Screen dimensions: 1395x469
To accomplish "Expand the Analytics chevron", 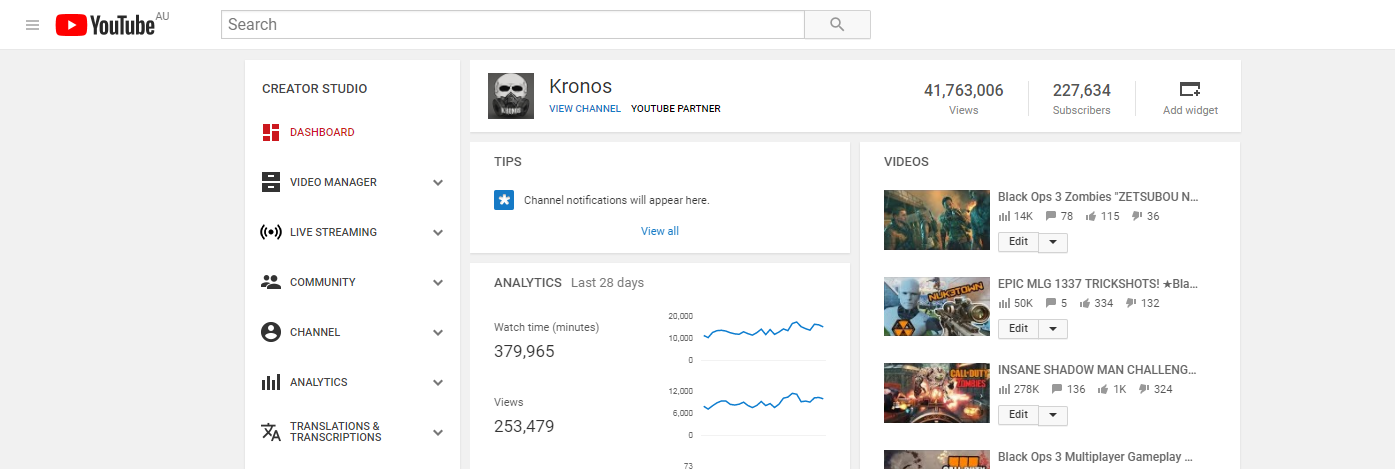I will [x=438, y=382].
